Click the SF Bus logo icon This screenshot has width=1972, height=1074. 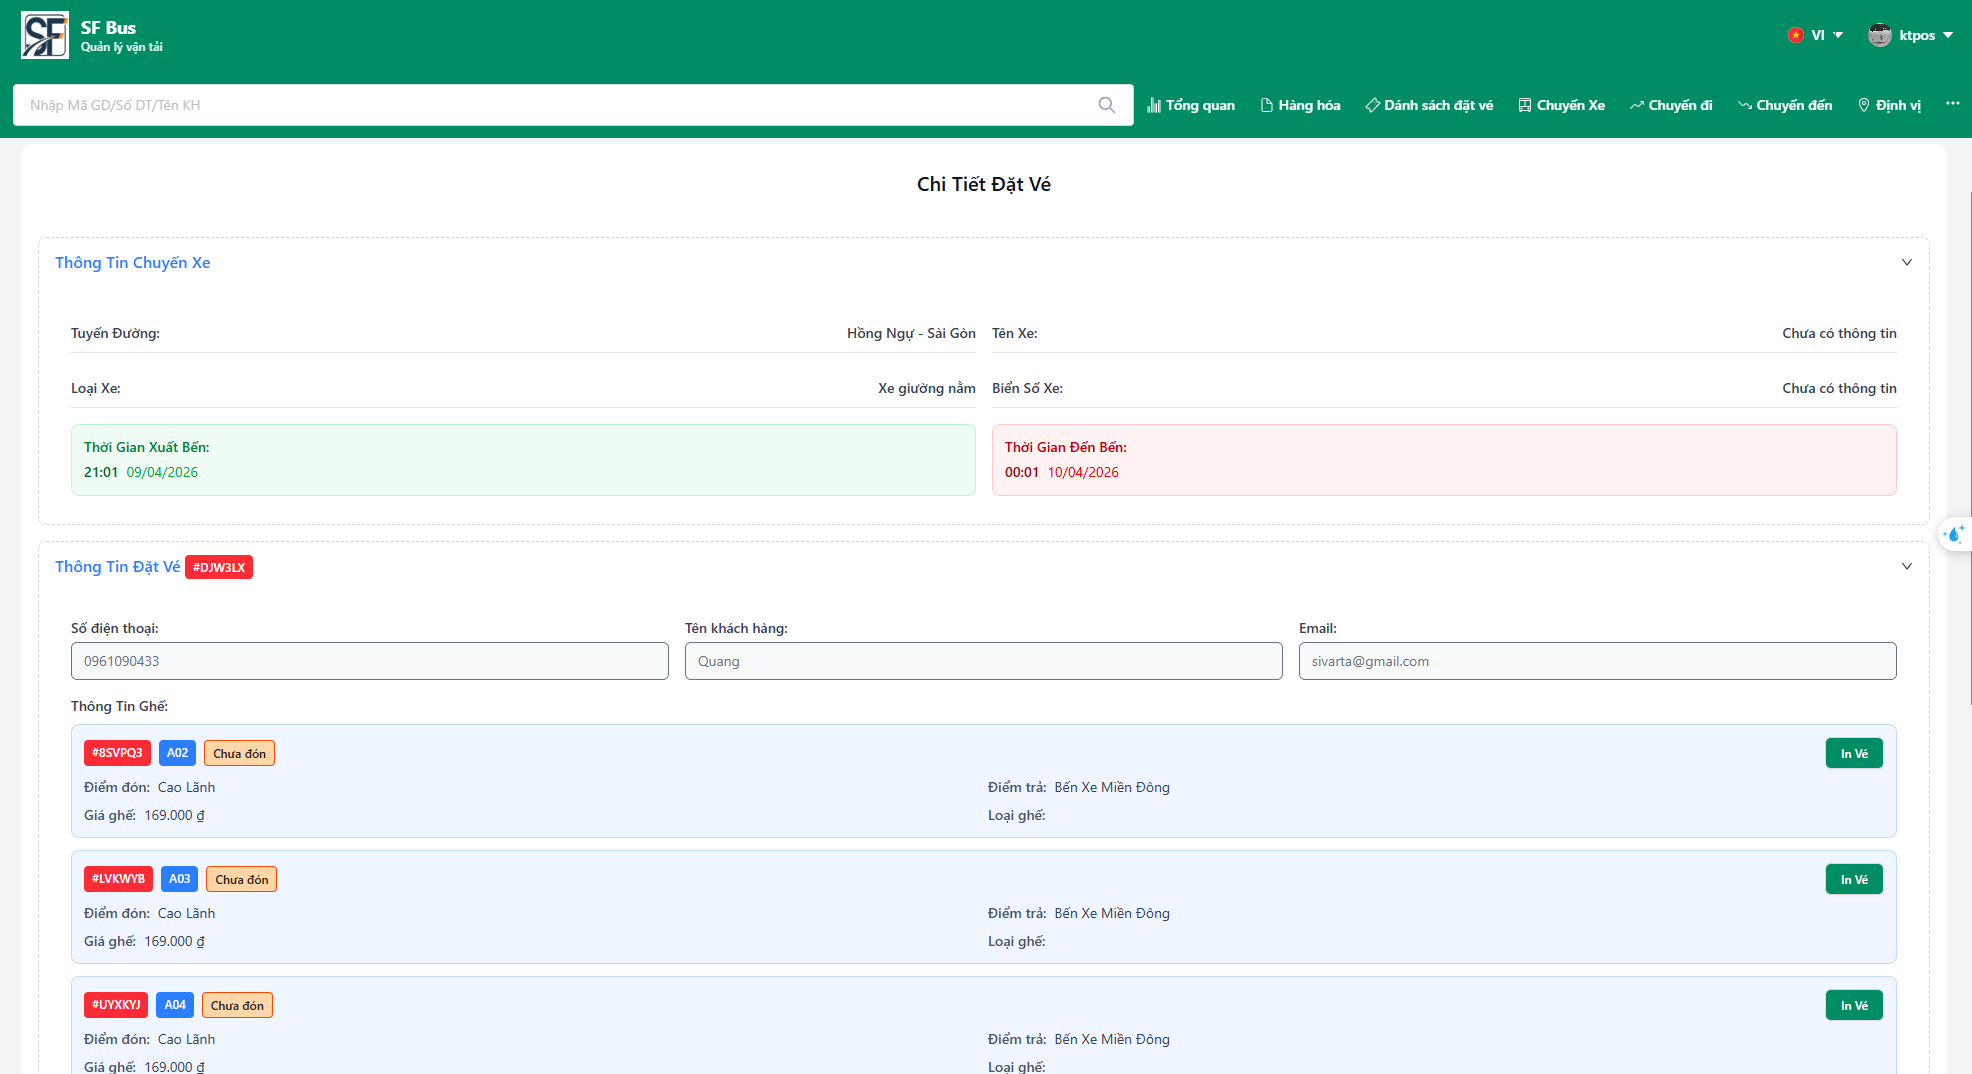click(45, 36)
